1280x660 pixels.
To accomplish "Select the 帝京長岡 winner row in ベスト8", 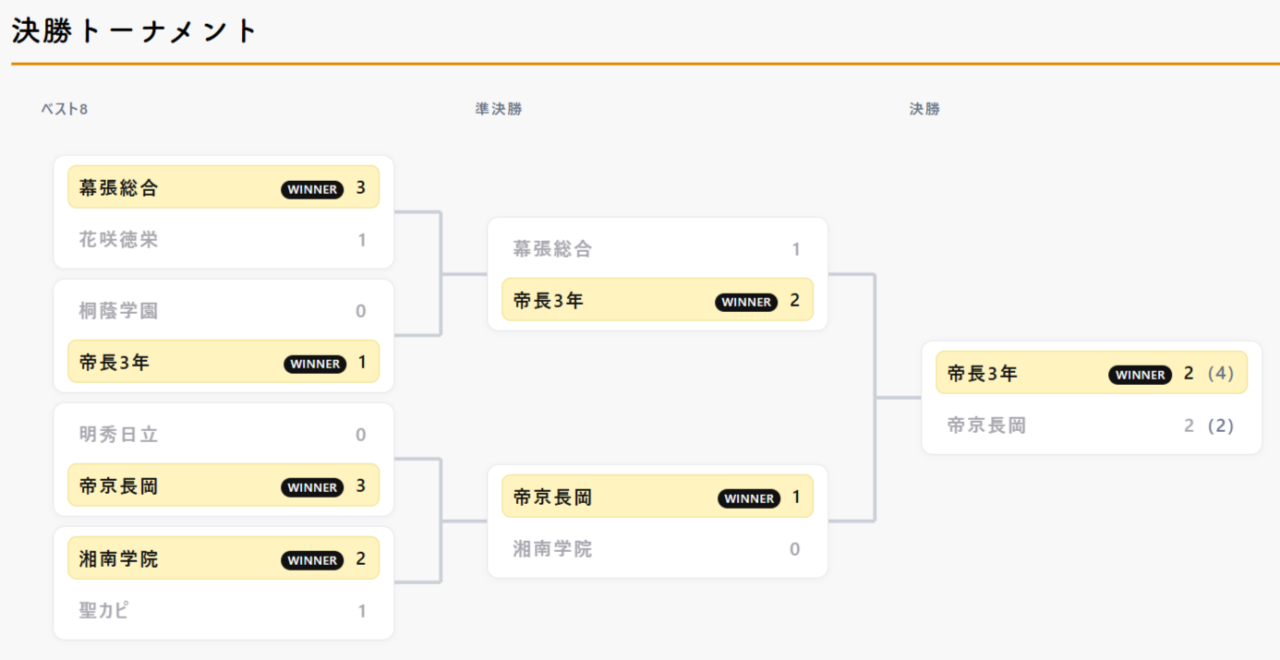I will pos(223,487).
